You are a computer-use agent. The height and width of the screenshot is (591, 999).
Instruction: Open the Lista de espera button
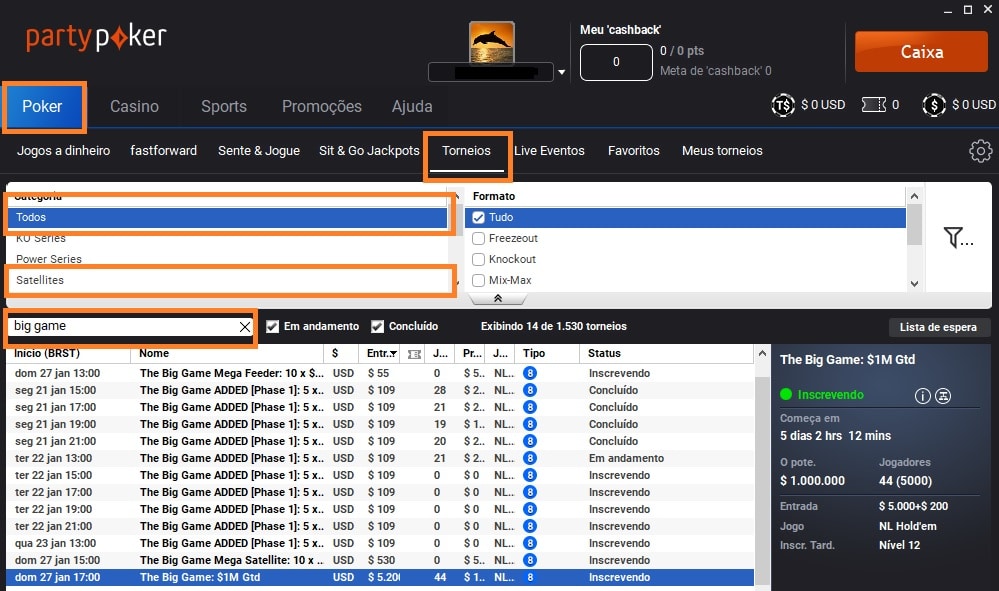point(938,327)
